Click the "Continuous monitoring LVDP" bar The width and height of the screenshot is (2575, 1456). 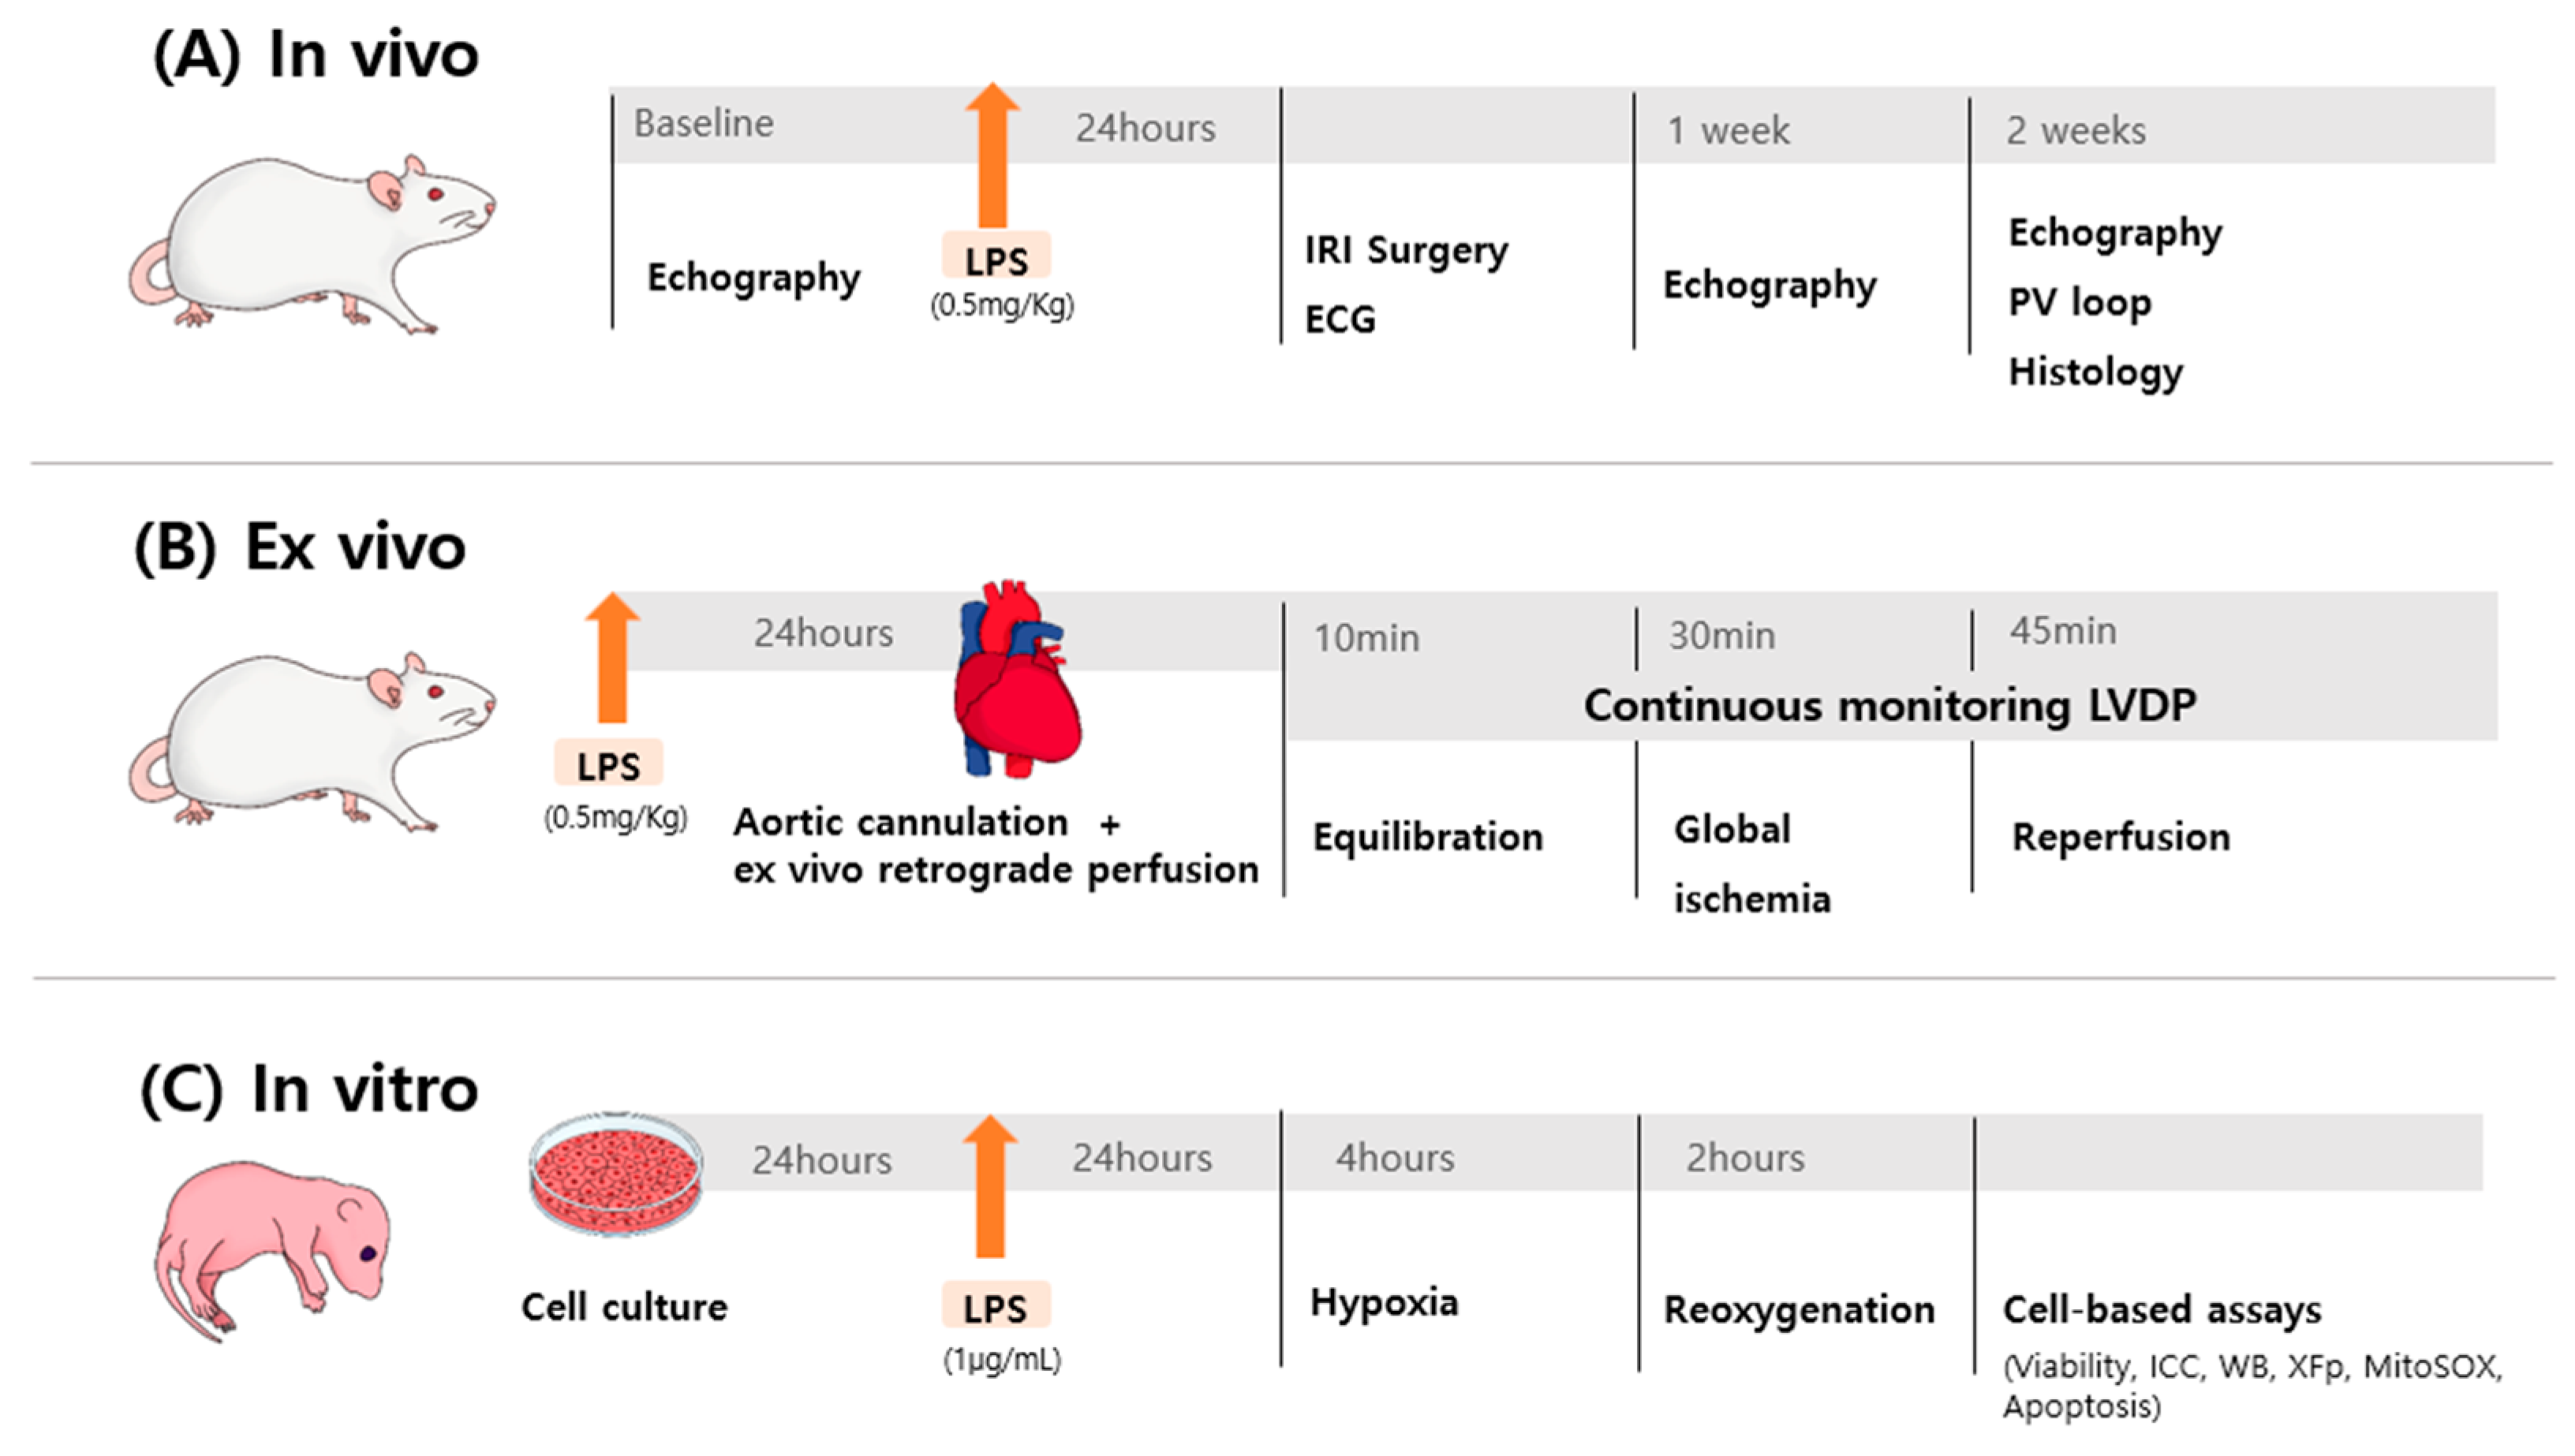(1890, 706)
